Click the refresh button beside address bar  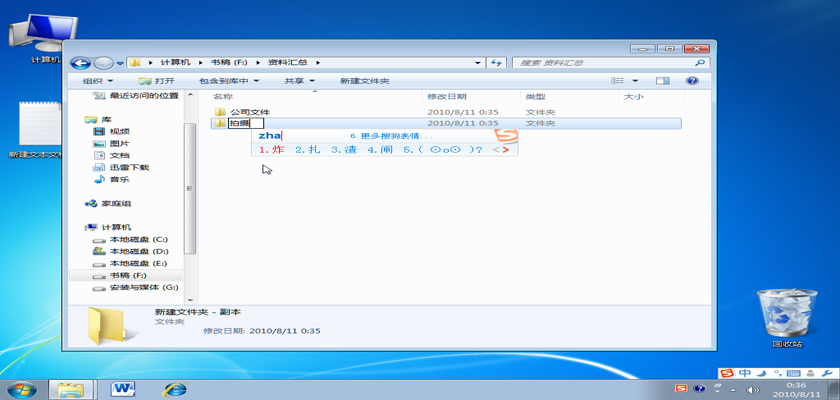(x=497, y=63)
